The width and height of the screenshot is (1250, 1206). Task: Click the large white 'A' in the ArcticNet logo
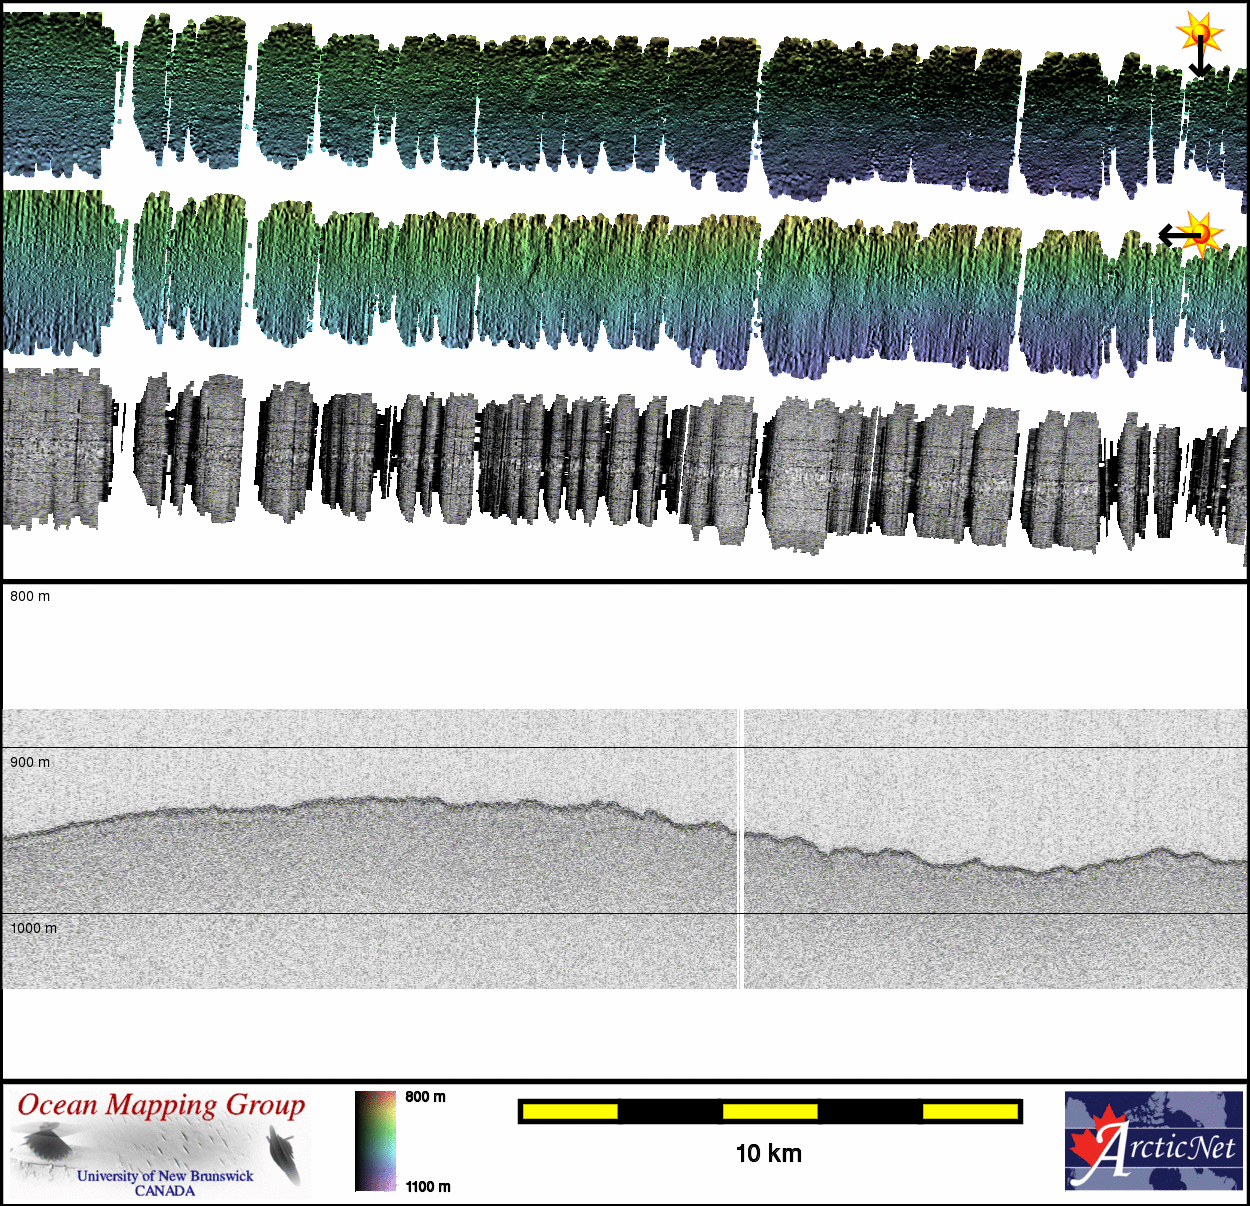[1108, 1152]
